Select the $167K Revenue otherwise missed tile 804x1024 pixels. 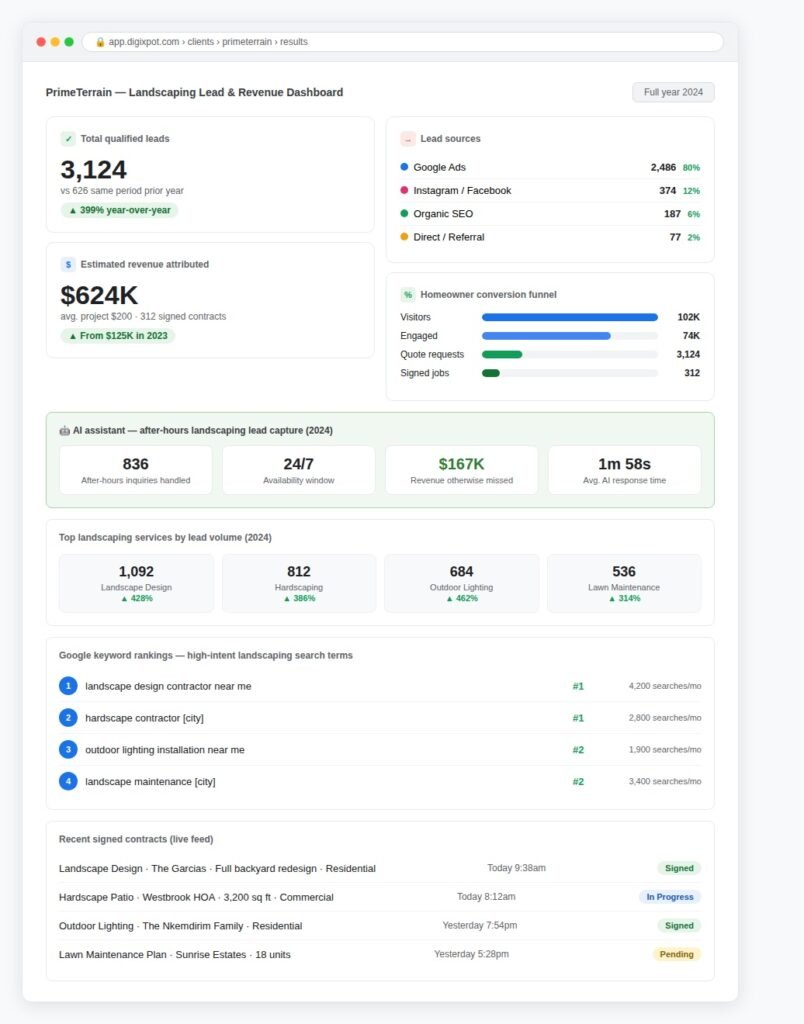tap(461, 470)
